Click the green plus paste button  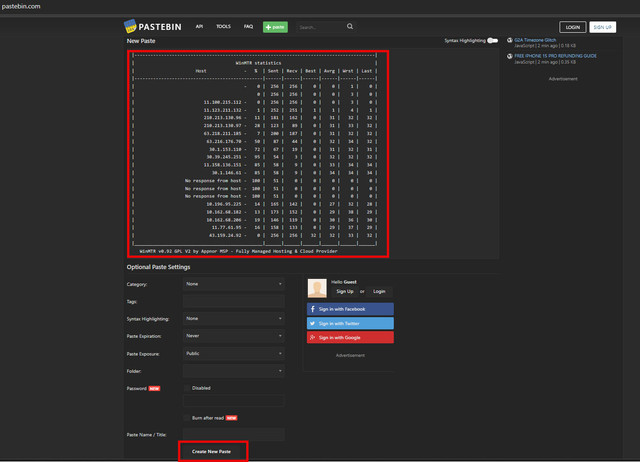275,27
